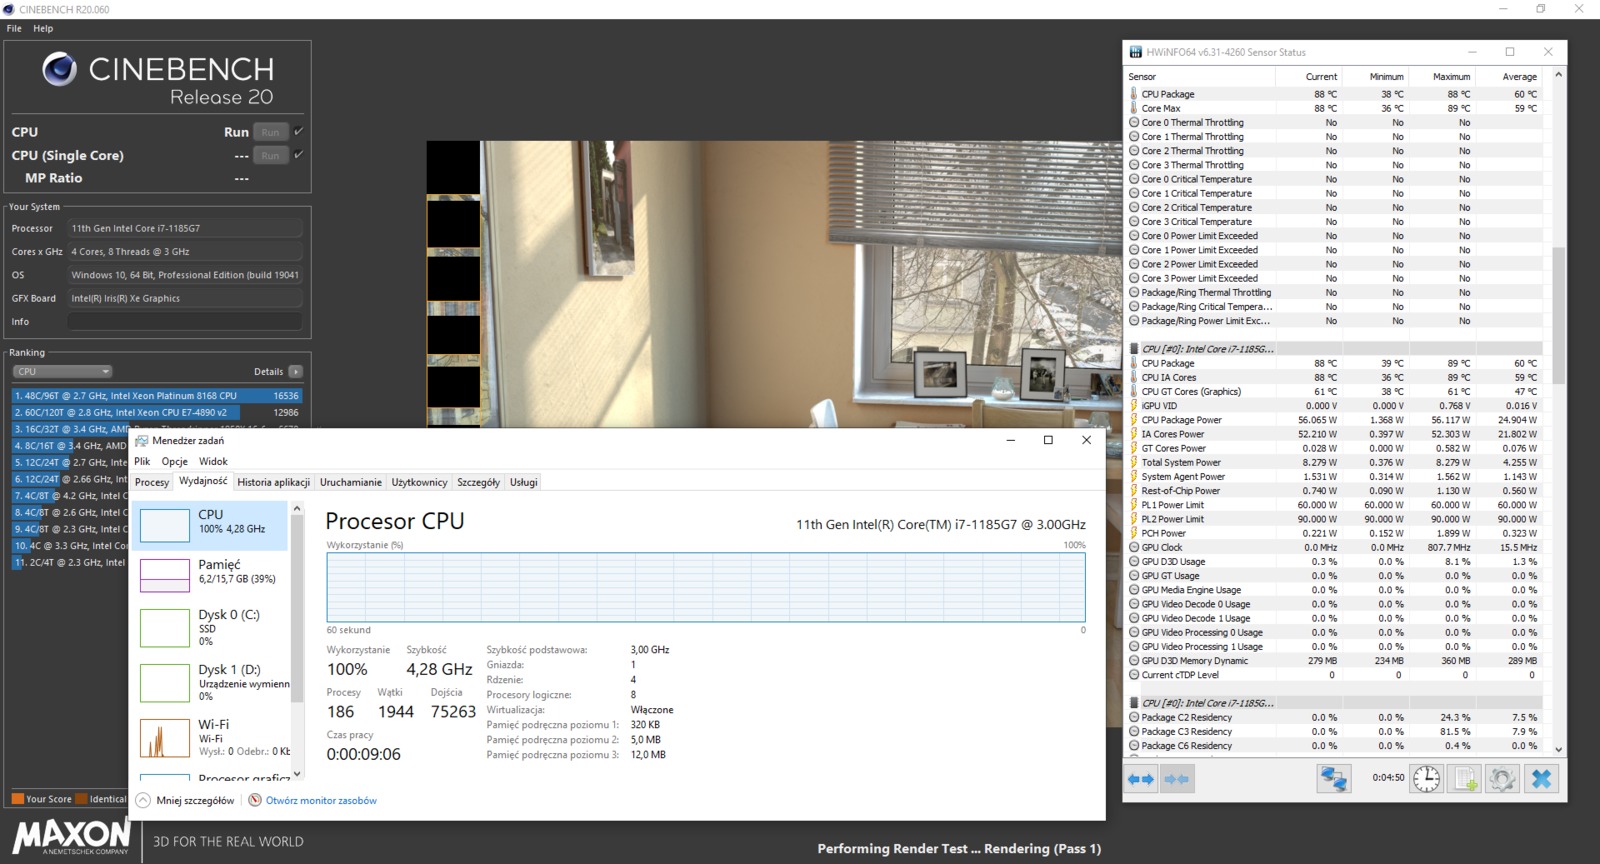The height and width of the screenshot is (864, 1600).
Task: Select Pamięć memory graph in Task Manager
Action: click(x=164, y=575)
